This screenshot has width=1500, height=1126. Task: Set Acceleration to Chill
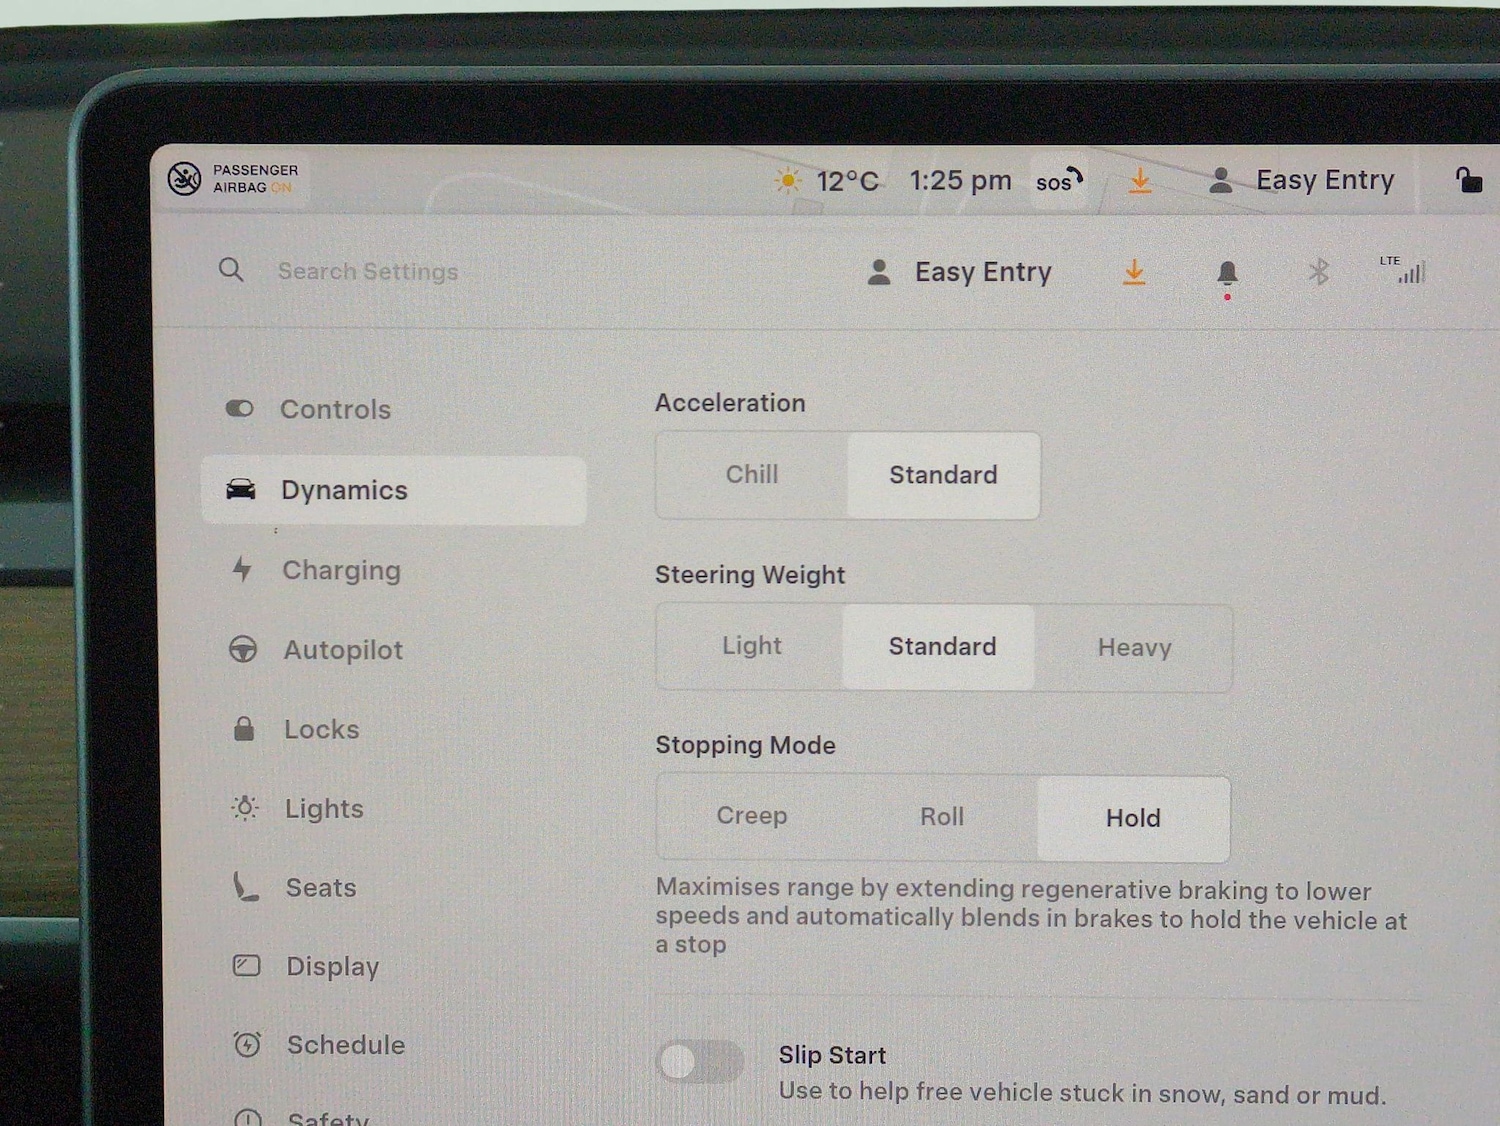pos(752,475)
